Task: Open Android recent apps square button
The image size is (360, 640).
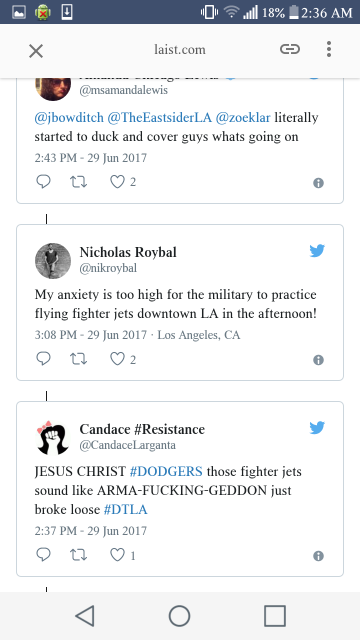Action: tap(275, 616)
